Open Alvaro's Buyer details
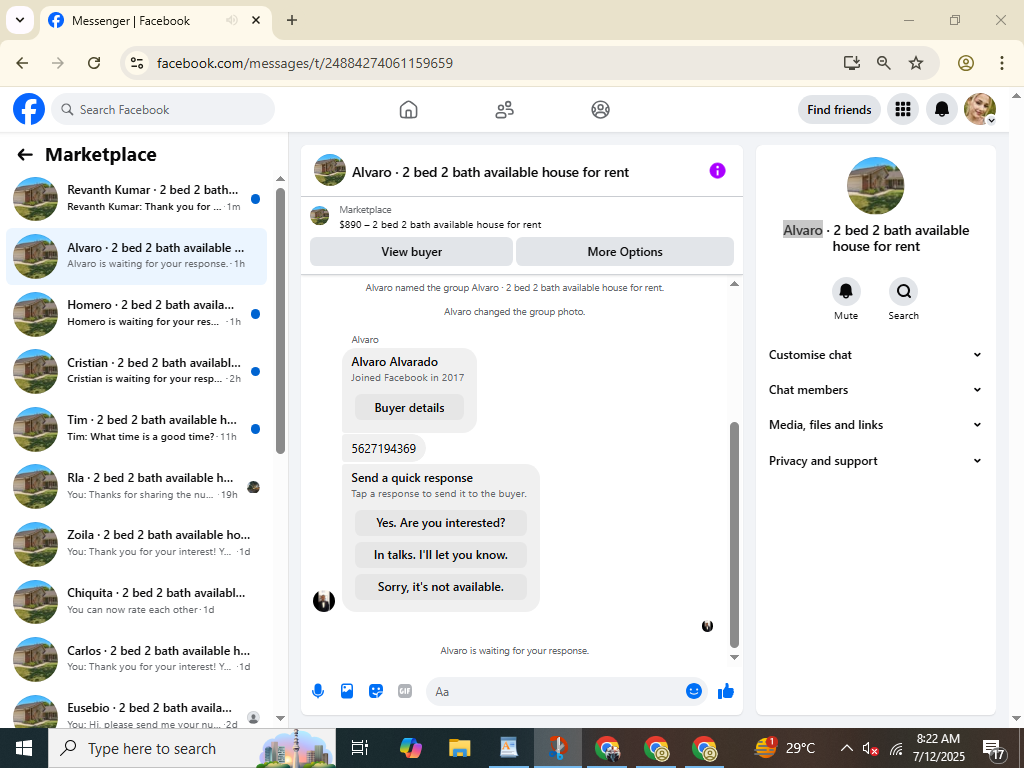 click(x=409, y=408)
